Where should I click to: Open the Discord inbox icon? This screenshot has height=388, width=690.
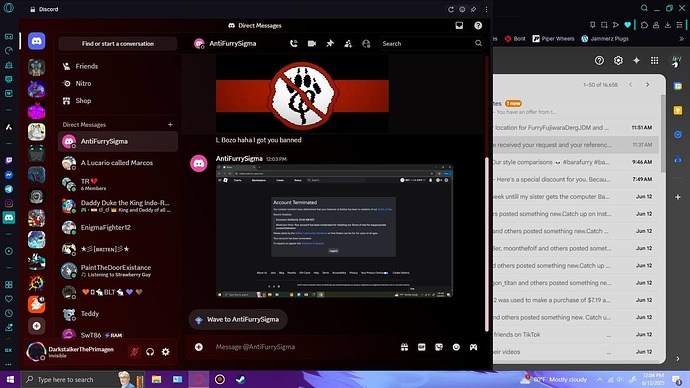pos(459,26)
